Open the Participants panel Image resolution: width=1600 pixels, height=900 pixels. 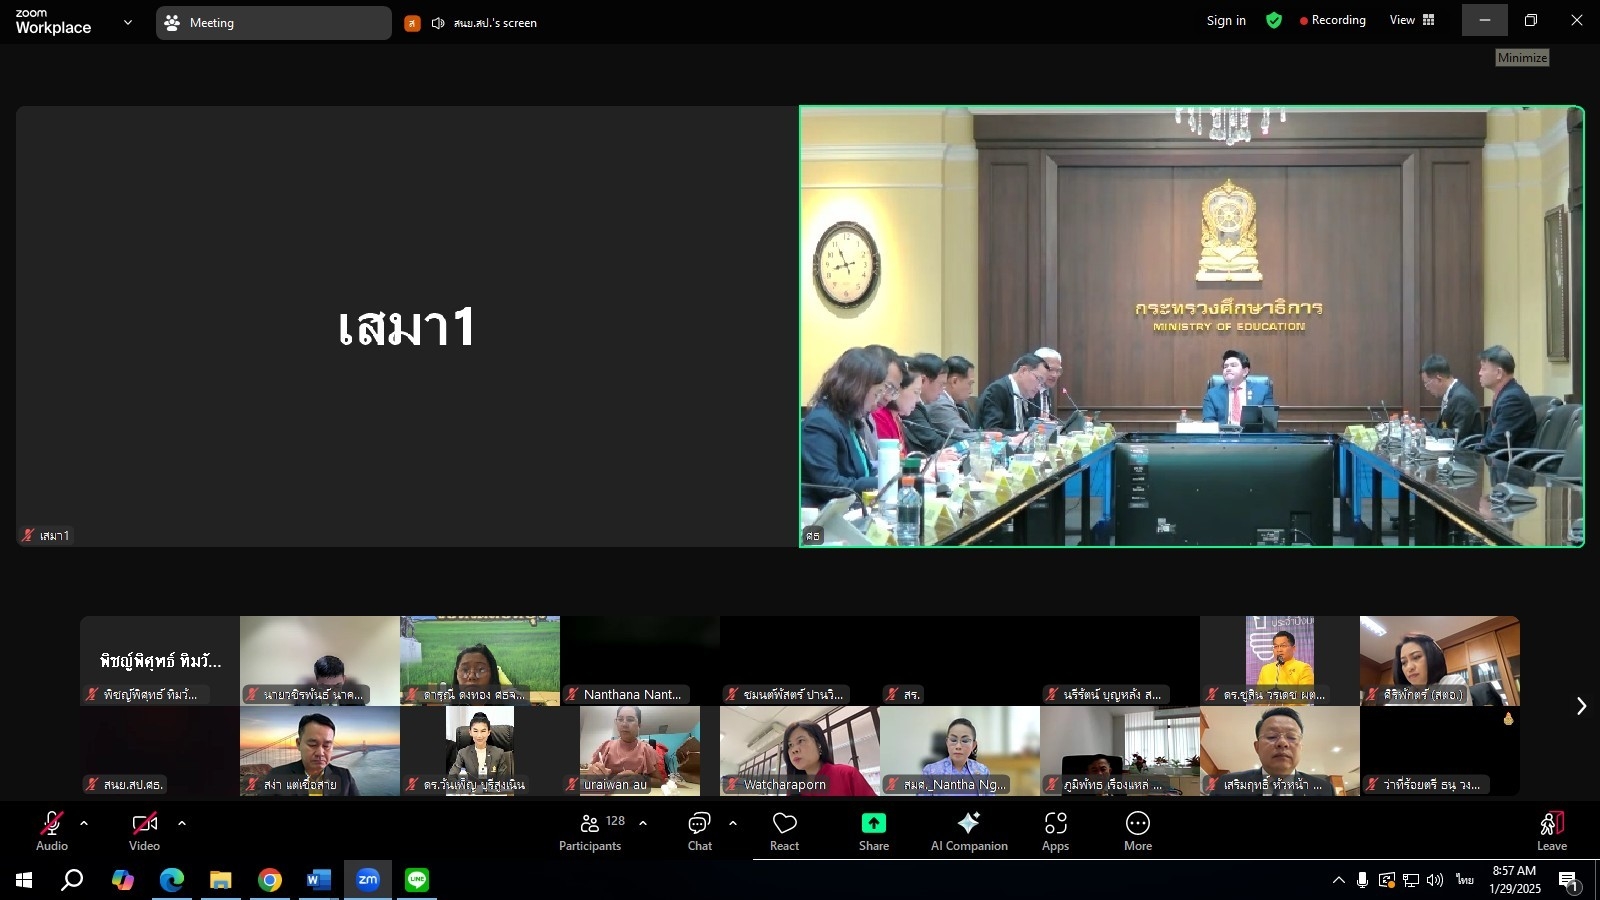coord(590,831)
